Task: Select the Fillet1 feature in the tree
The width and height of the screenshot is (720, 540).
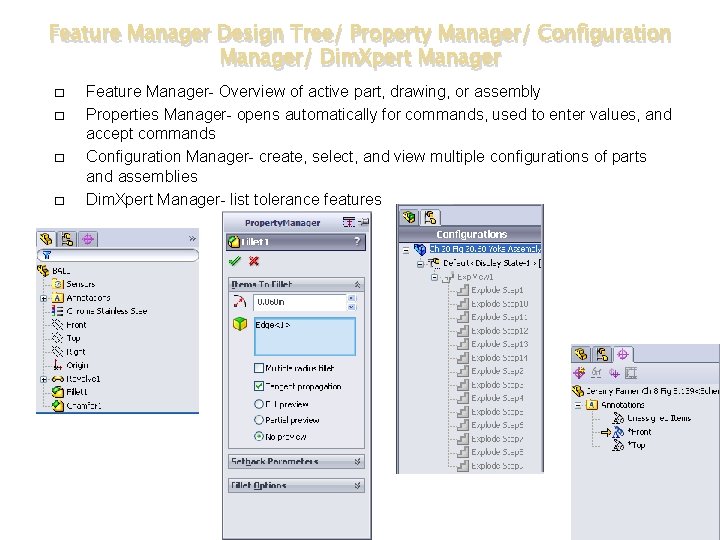Action: pos(70,392)
